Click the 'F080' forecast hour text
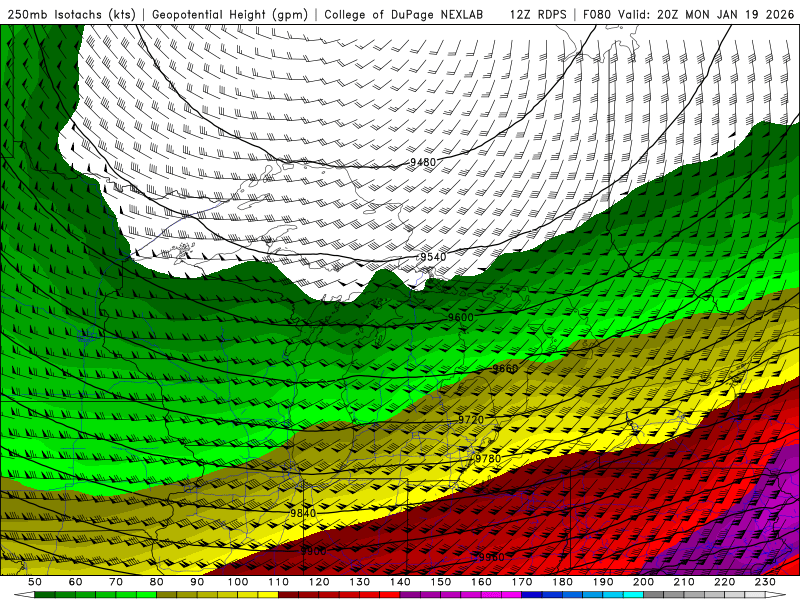Image resolution: width=800 pixels, height=600 pixels. [x=597, y=15]
